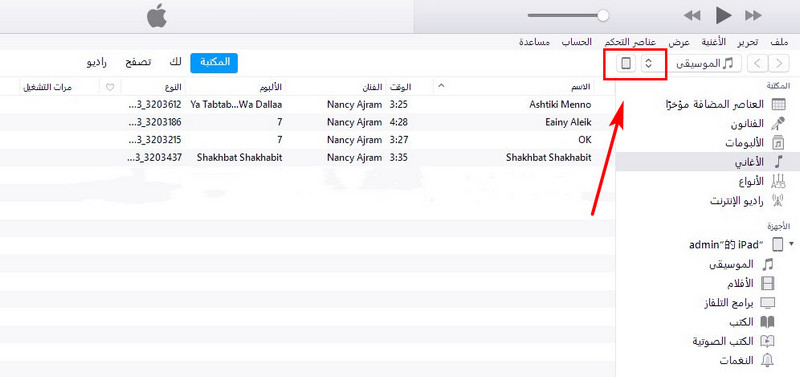Open the الحساب menu

point(577,43)
